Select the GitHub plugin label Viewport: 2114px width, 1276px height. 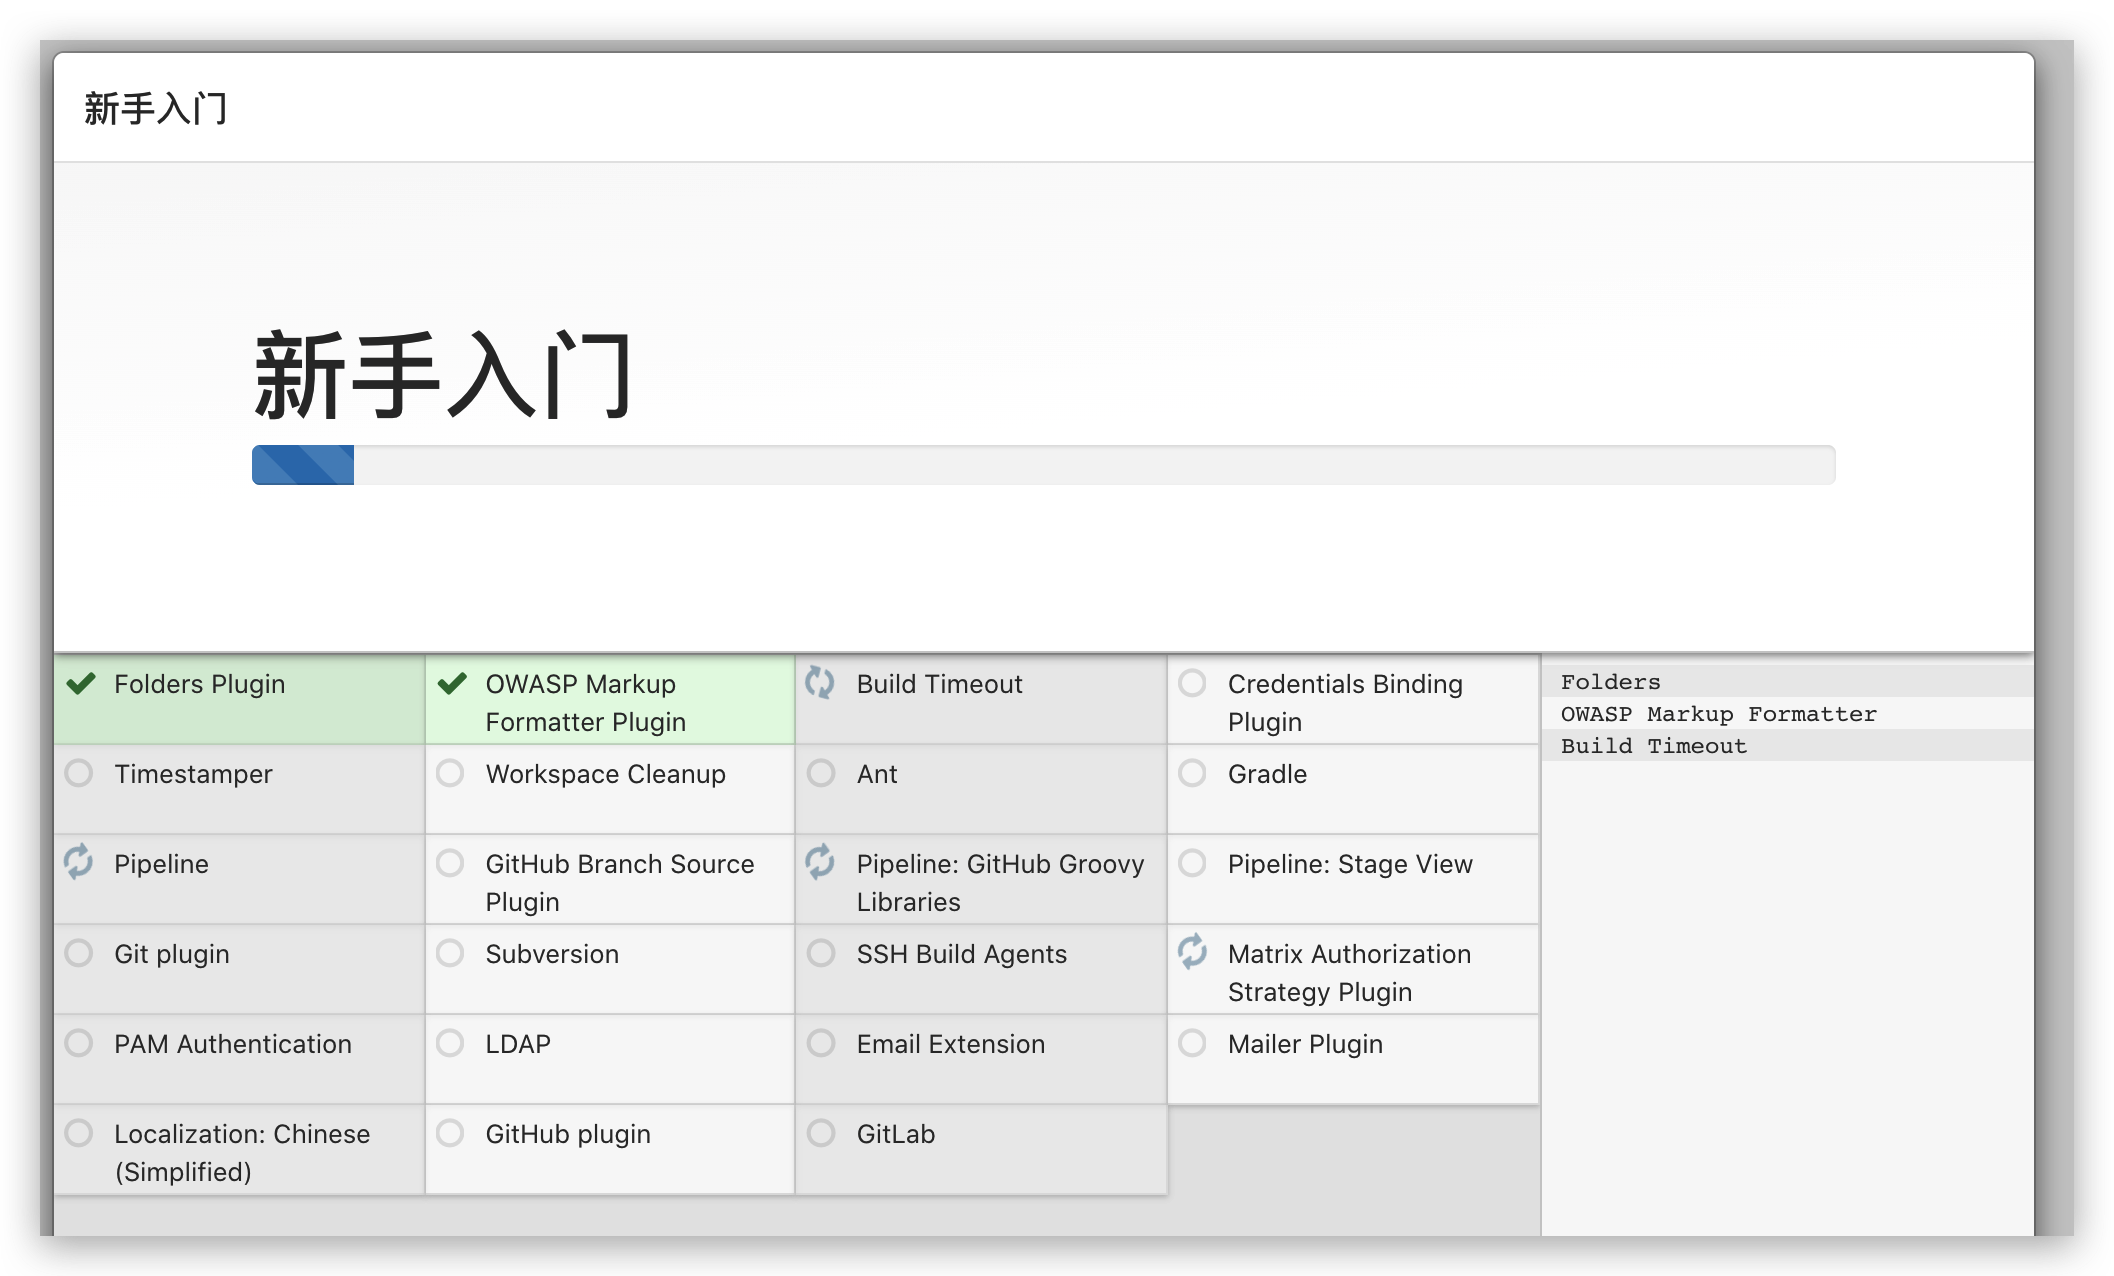pos(568,1135)
